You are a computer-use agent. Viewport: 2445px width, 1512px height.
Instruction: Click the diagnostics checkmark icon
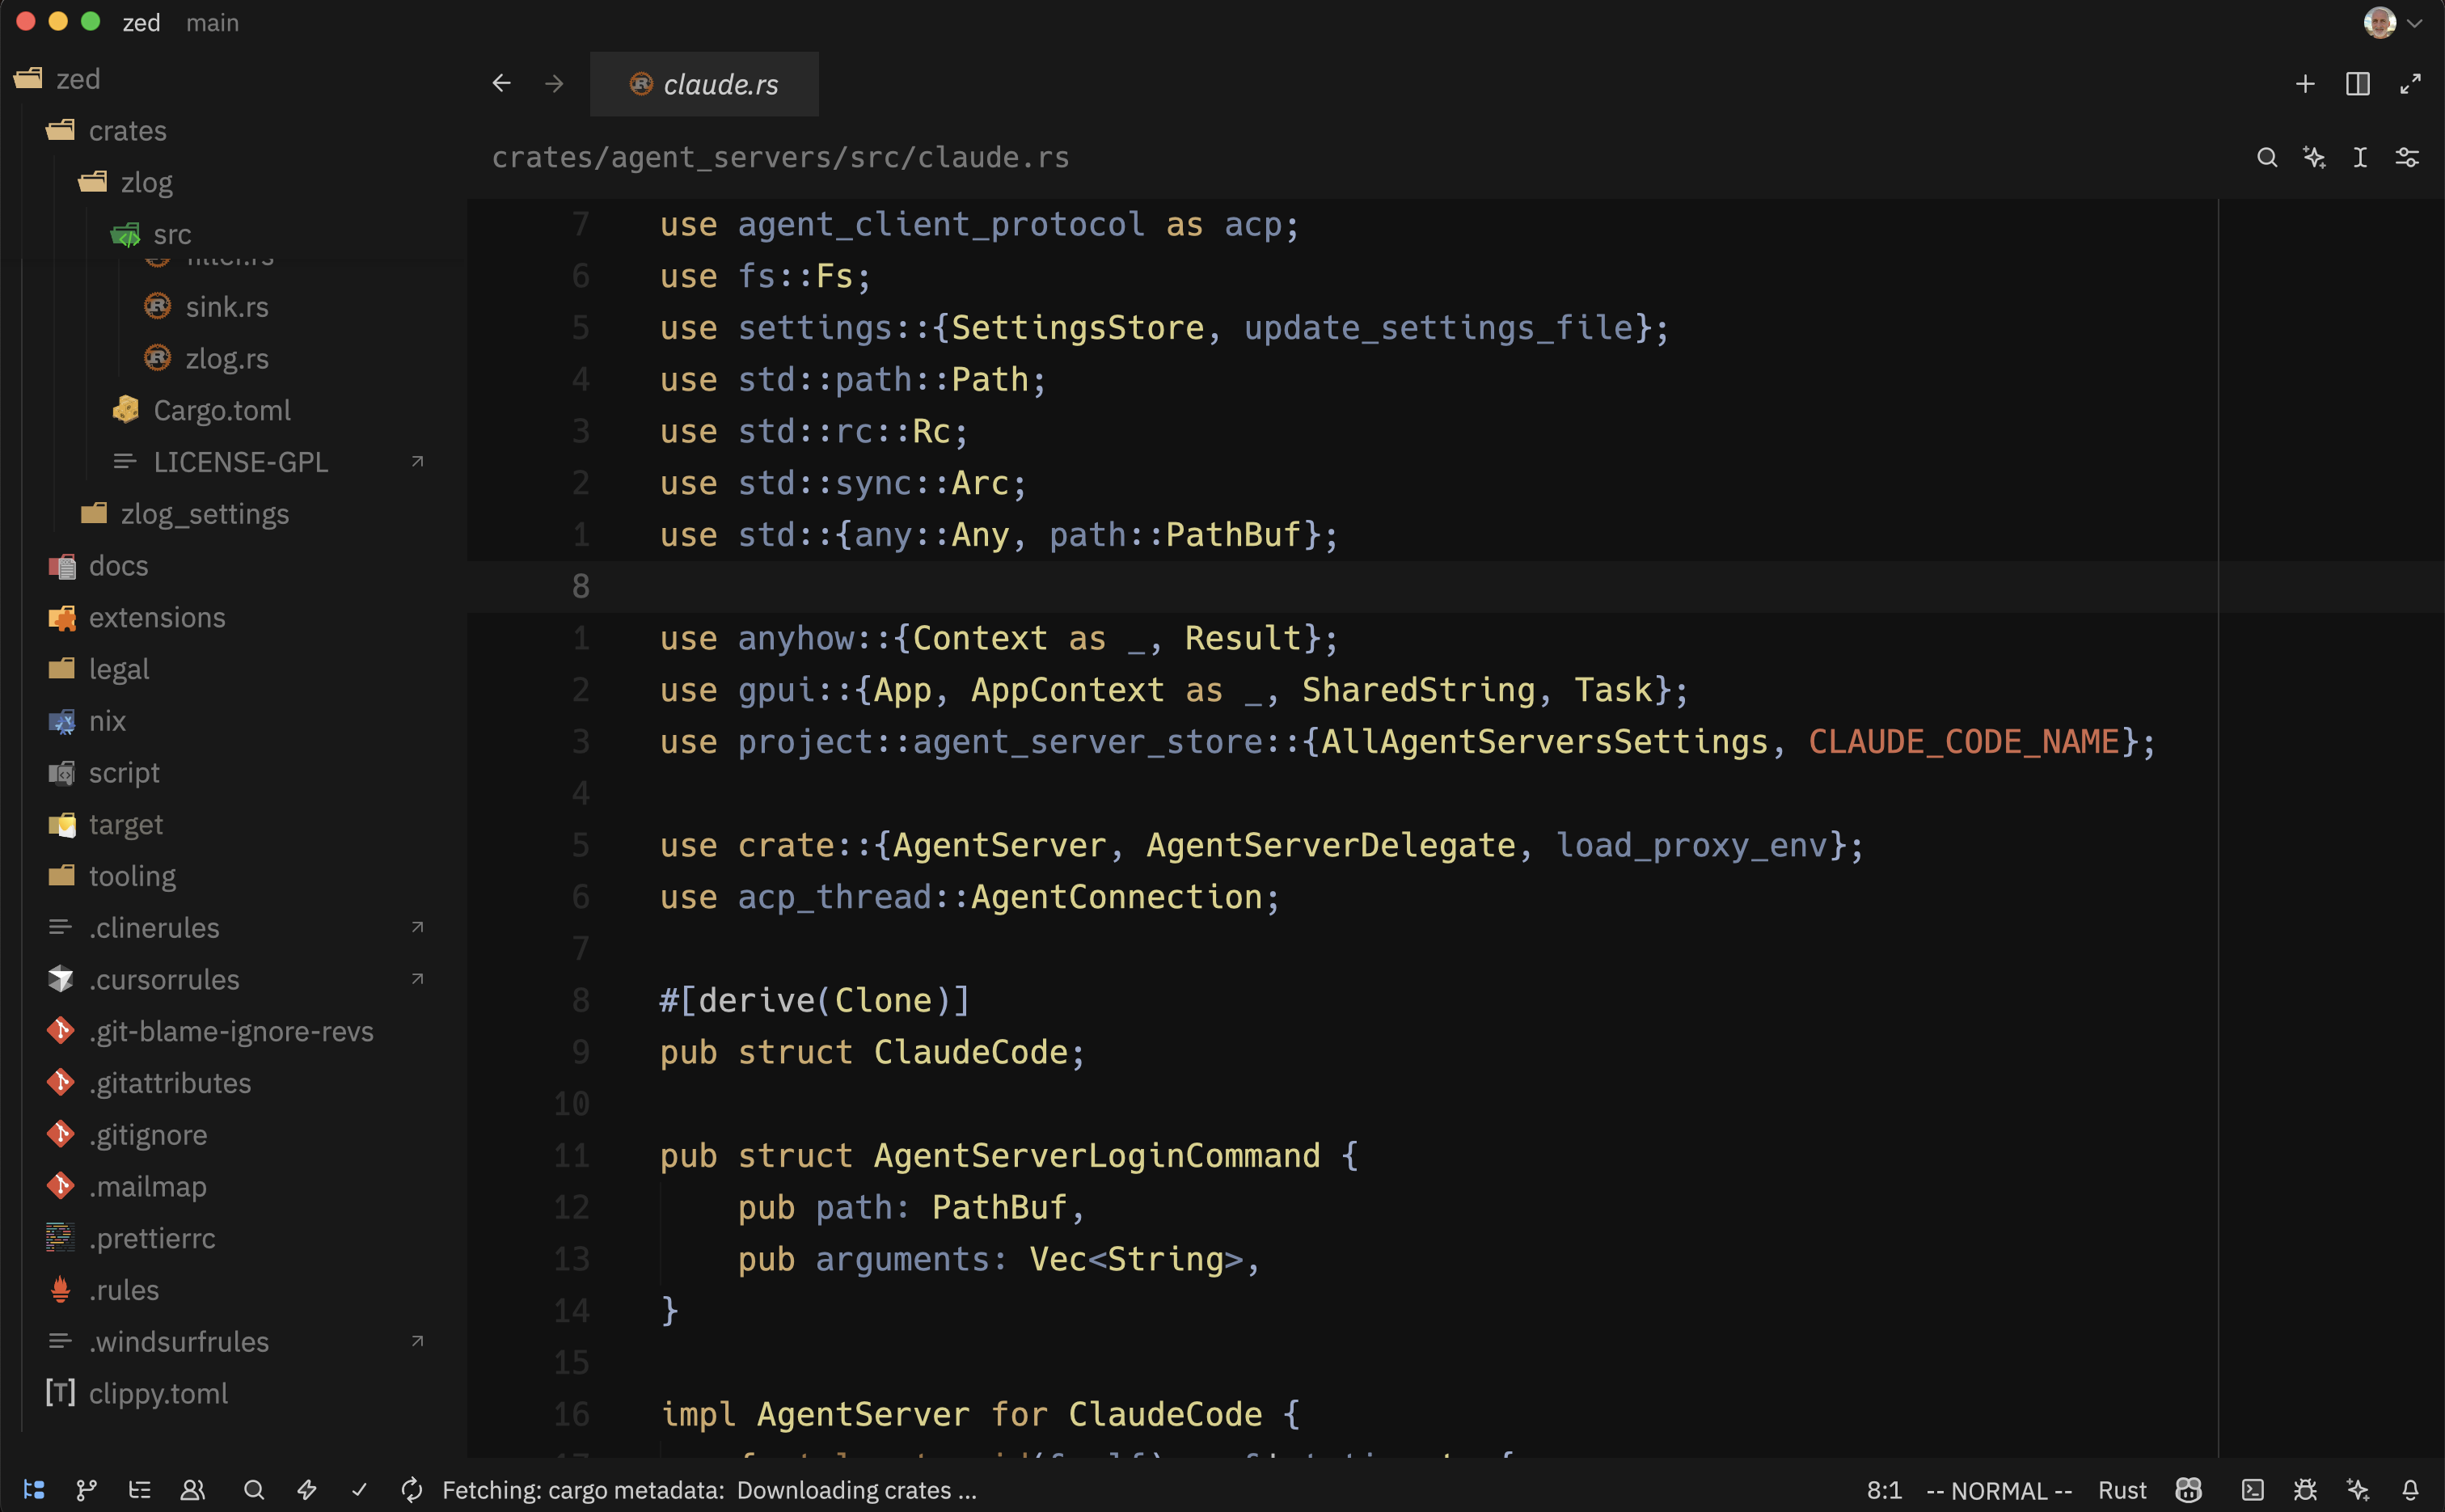click(x=359, y=1490)
